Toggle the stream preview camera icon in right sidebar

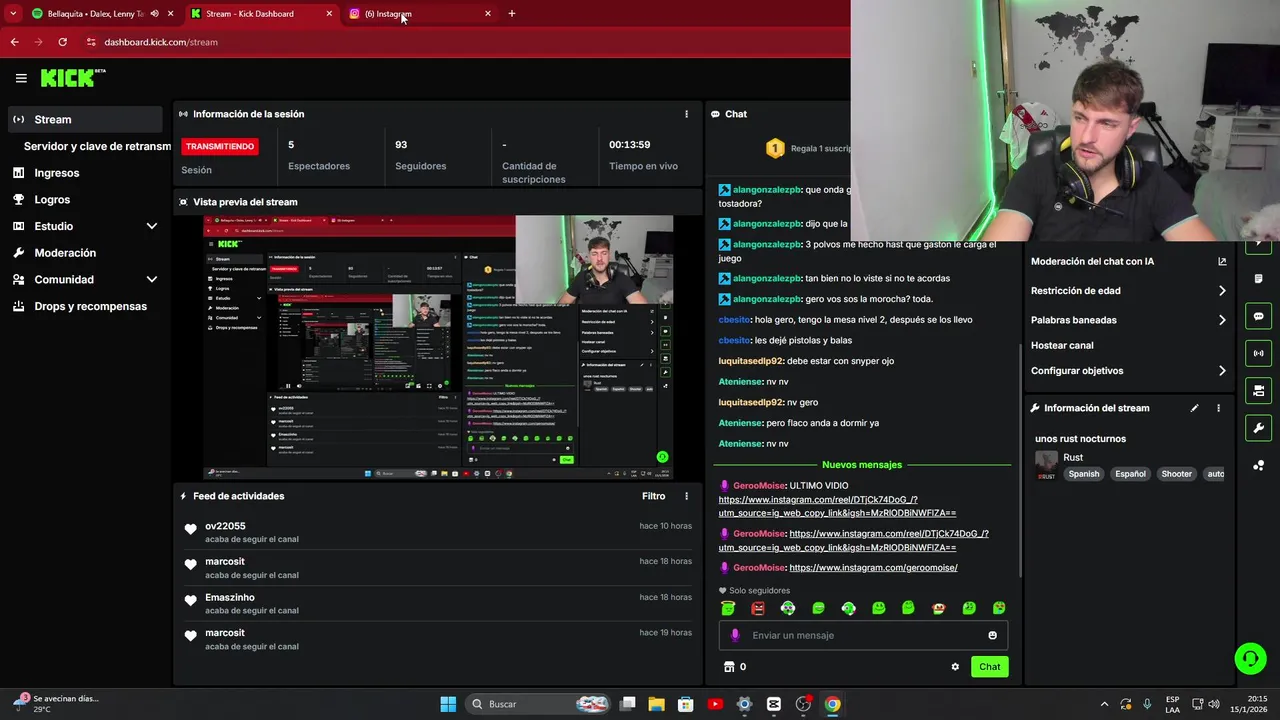pos(1258,390)
